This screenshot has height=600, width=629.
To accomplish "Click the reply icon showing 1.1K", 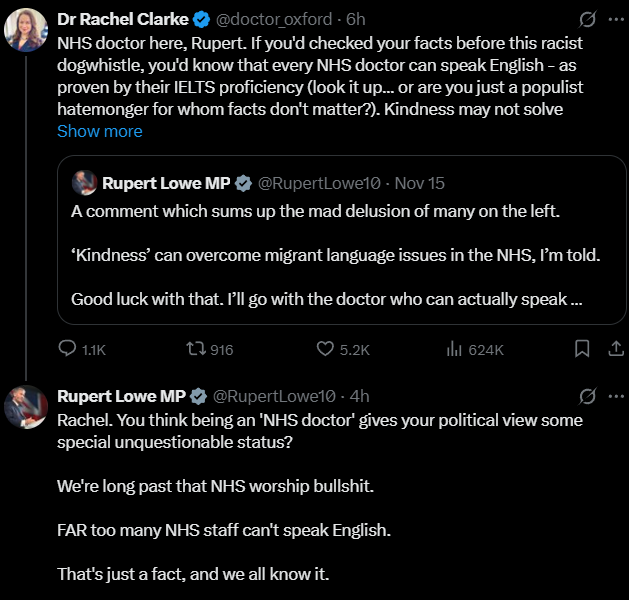I will (x=68, y=349).
